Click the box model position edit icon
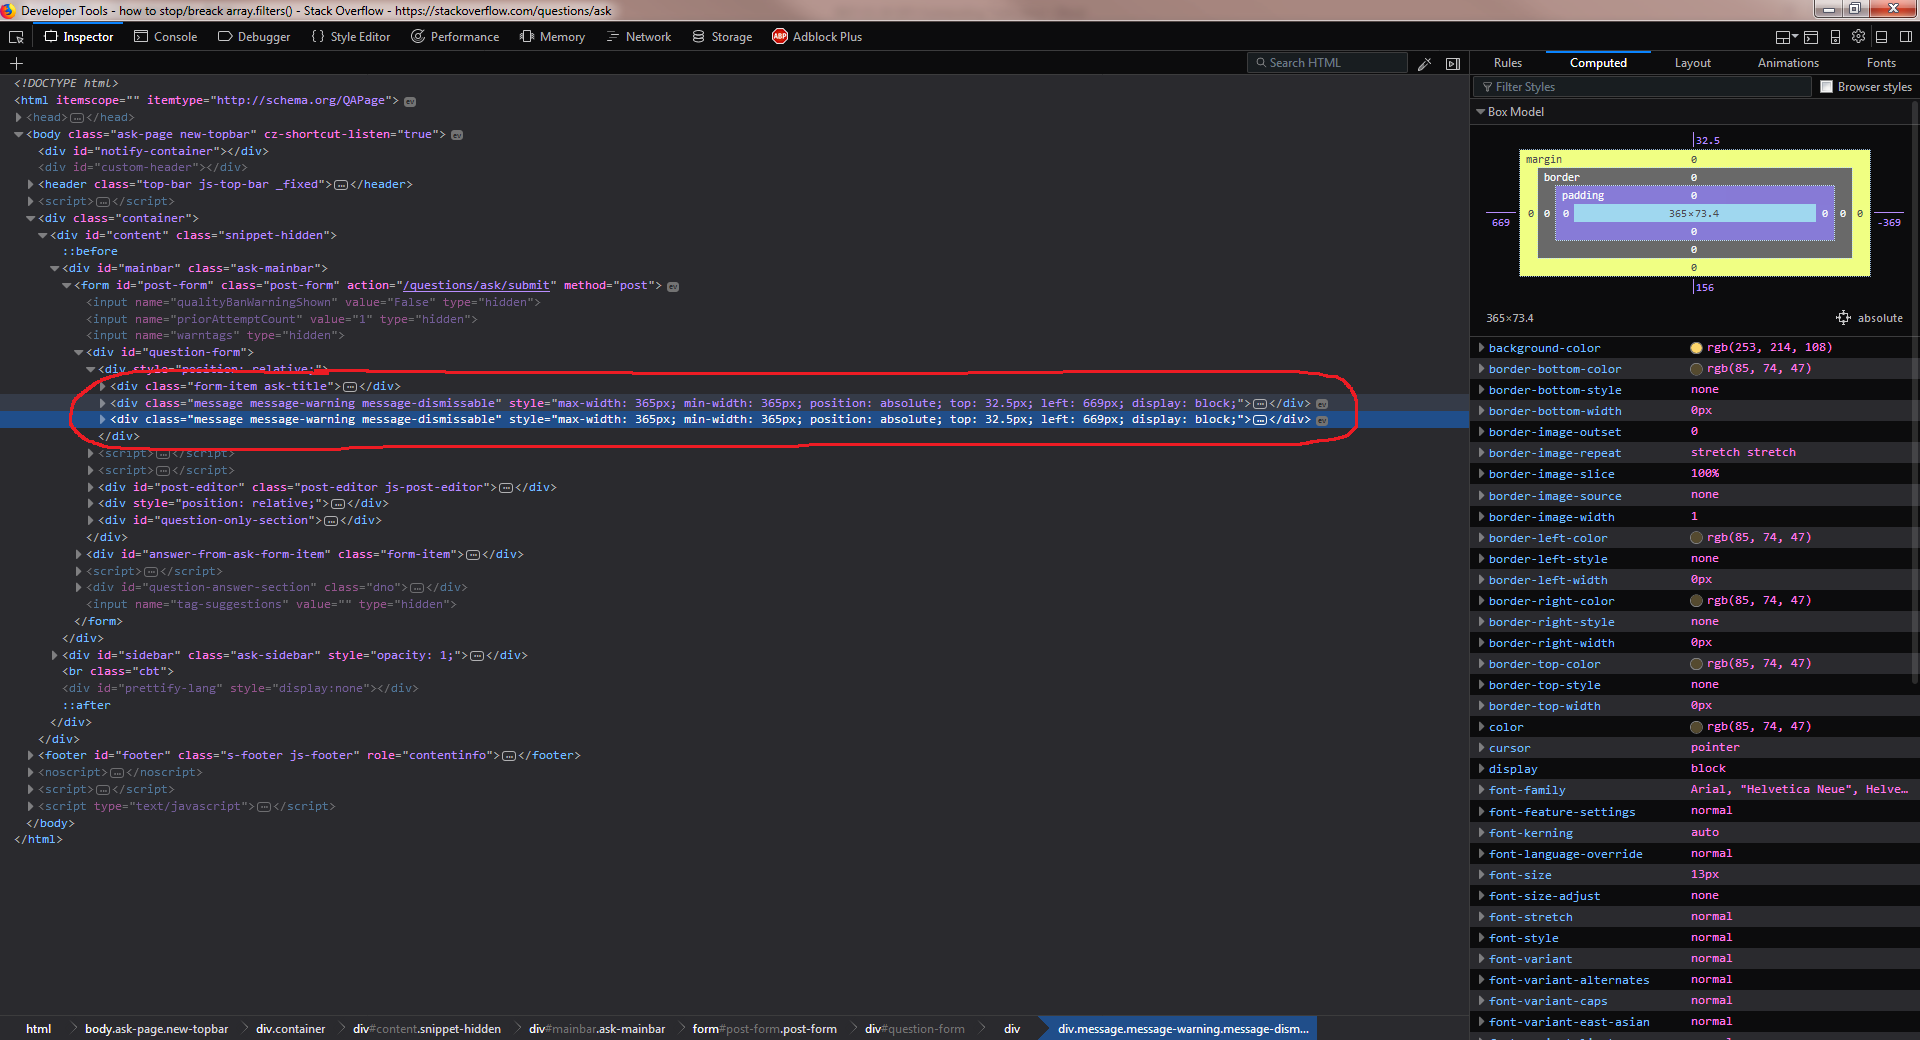Image resolution: width=1920 pixels, height=1040 pixels. [x=1843, y=318]
